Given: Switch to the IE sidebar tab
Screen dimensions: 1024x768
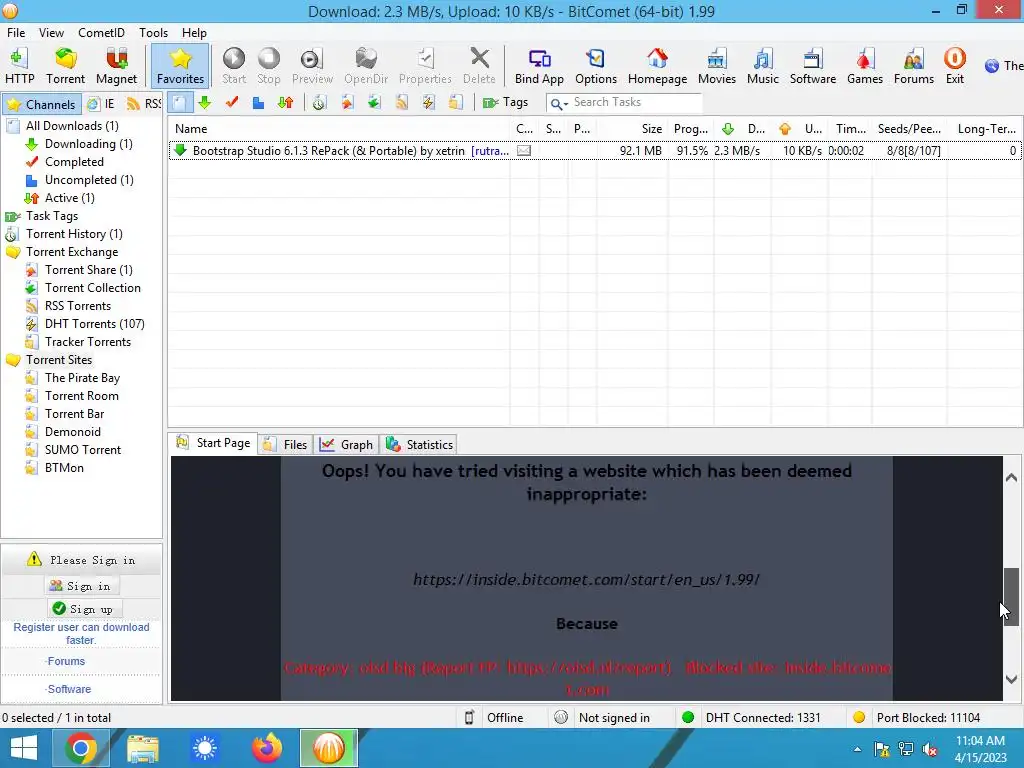Looking at the screenshot, I should tap(102, 104).
